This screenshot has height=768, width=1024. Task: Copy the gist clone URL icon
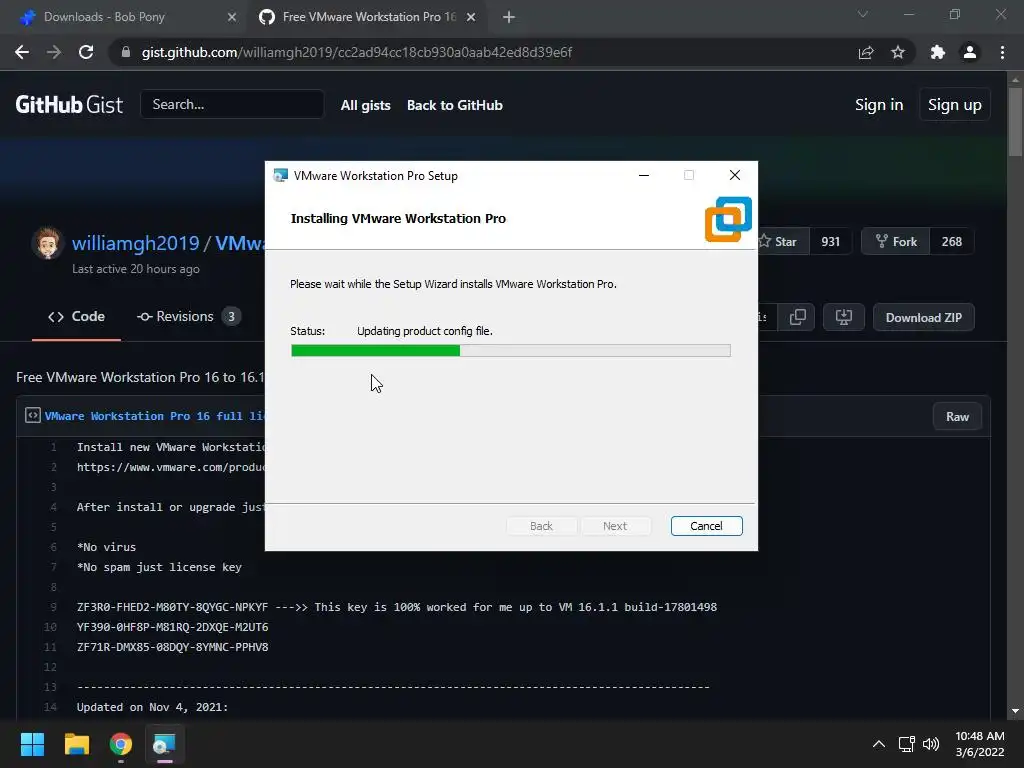(x=797, y=317)
